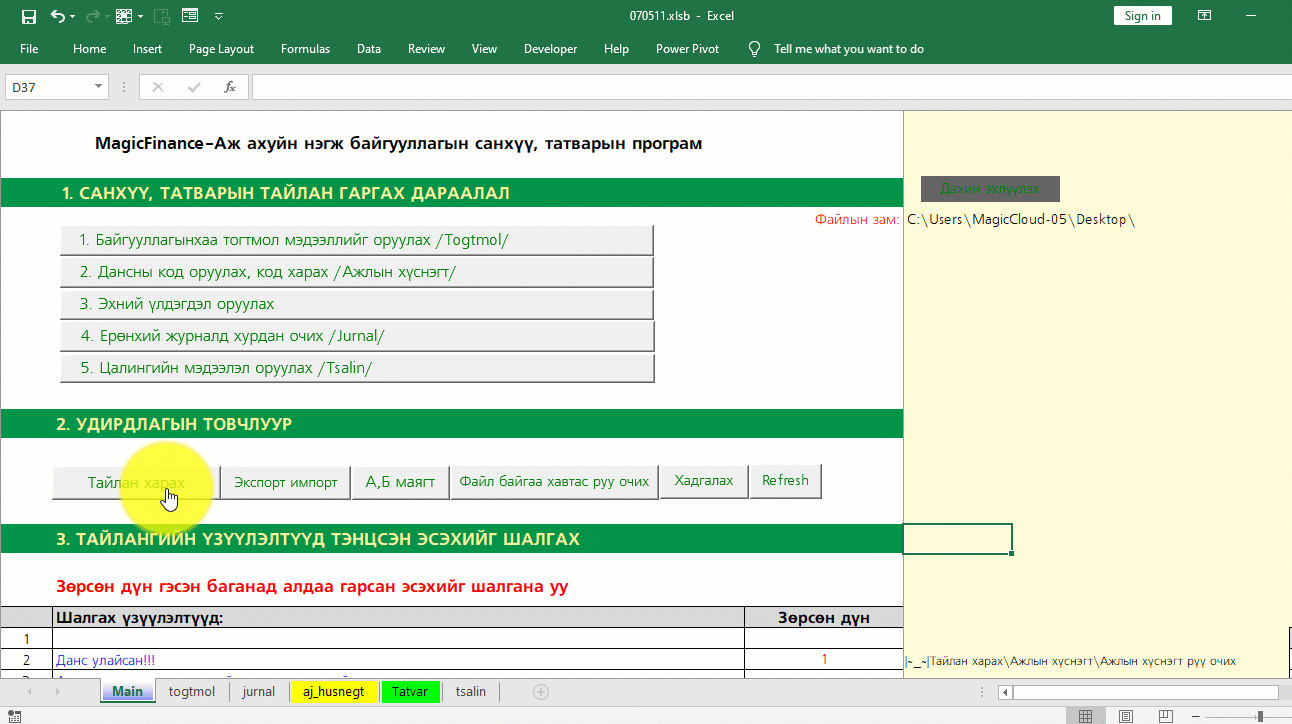The width and height of the screenshot is (1292, 724).
Task: Open the Developer ribbon tab
Action: click(x=550, y=49)
